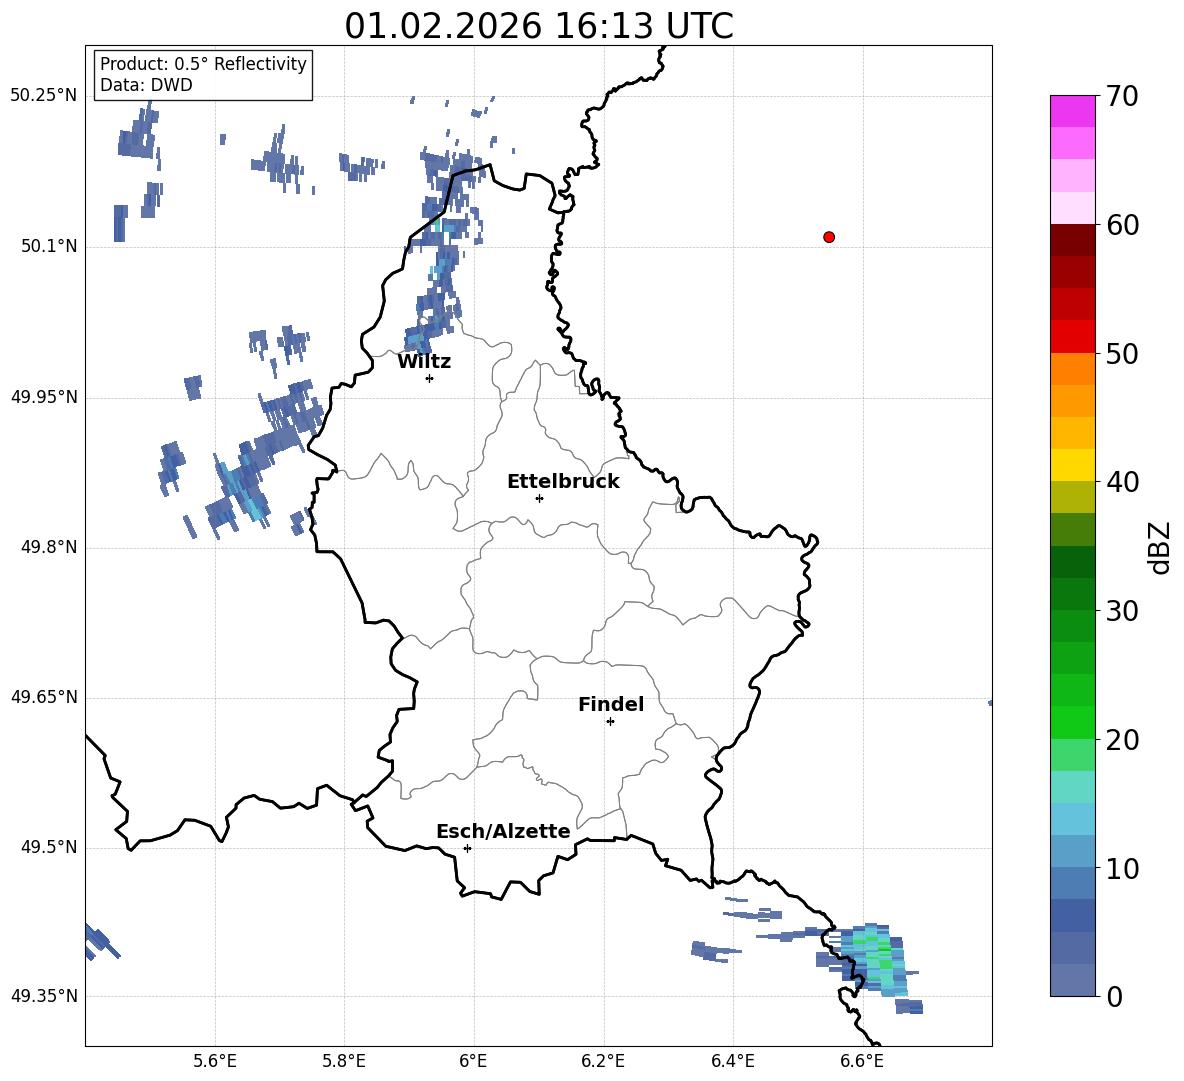
Task: Click the 6°E longitude label
Action: [473, 1061]
